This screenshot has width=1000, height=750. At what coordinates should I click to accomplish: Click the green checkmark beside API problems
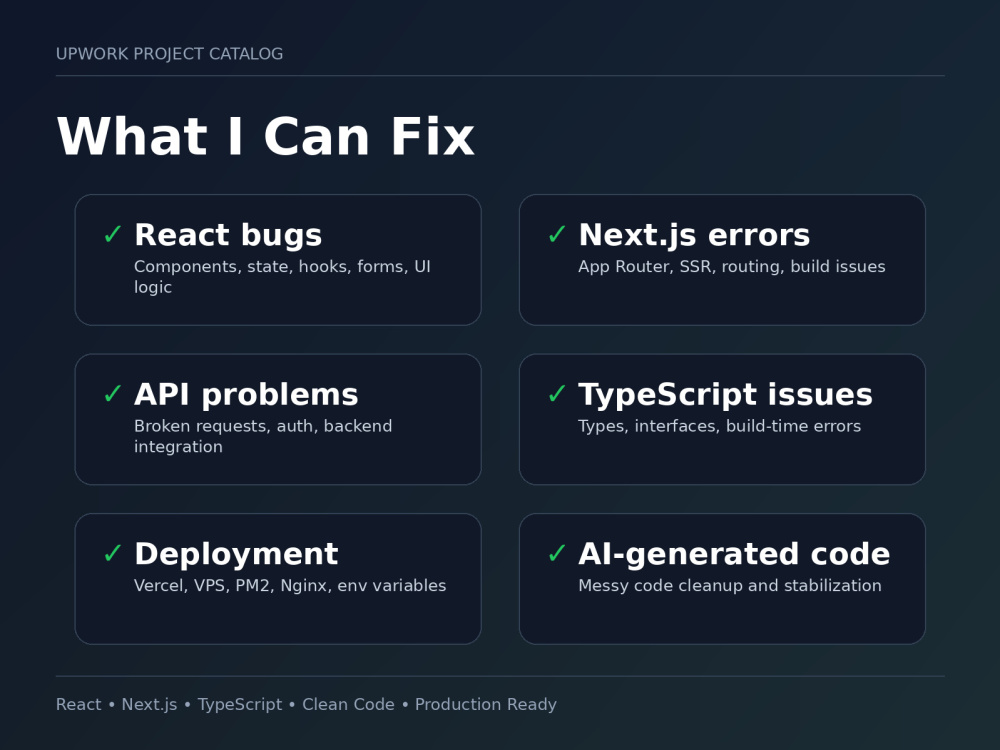113,393
